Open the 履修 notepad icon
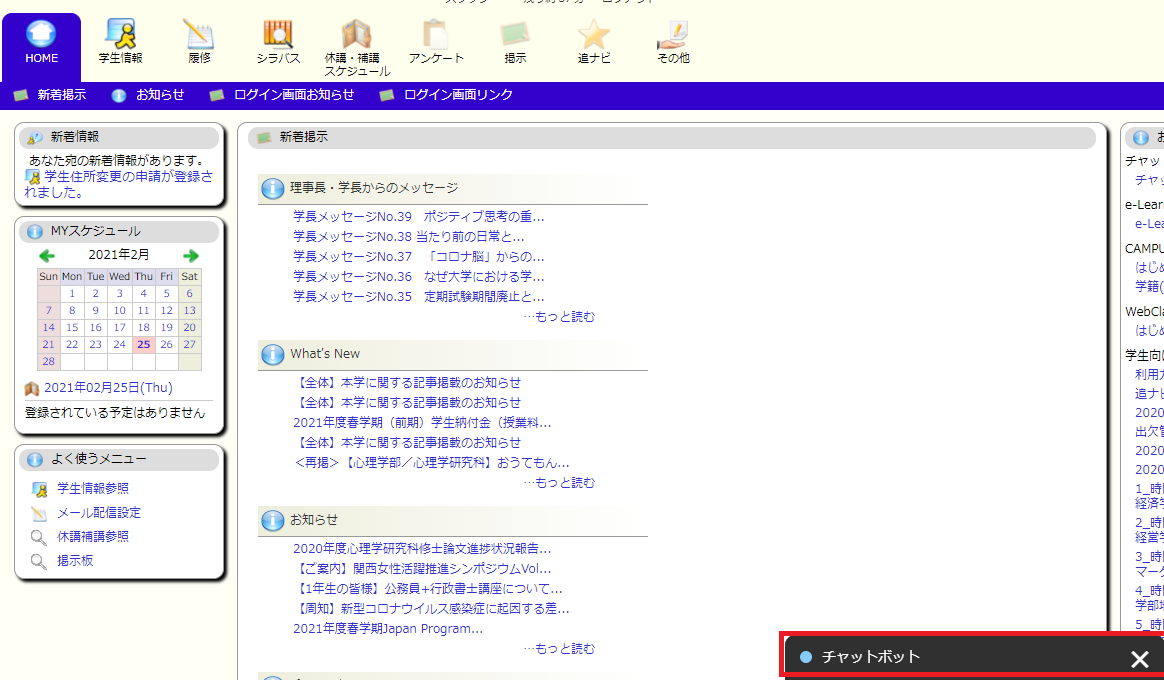Viewport: 1164px width, 680px height. [x=199, y=34]
